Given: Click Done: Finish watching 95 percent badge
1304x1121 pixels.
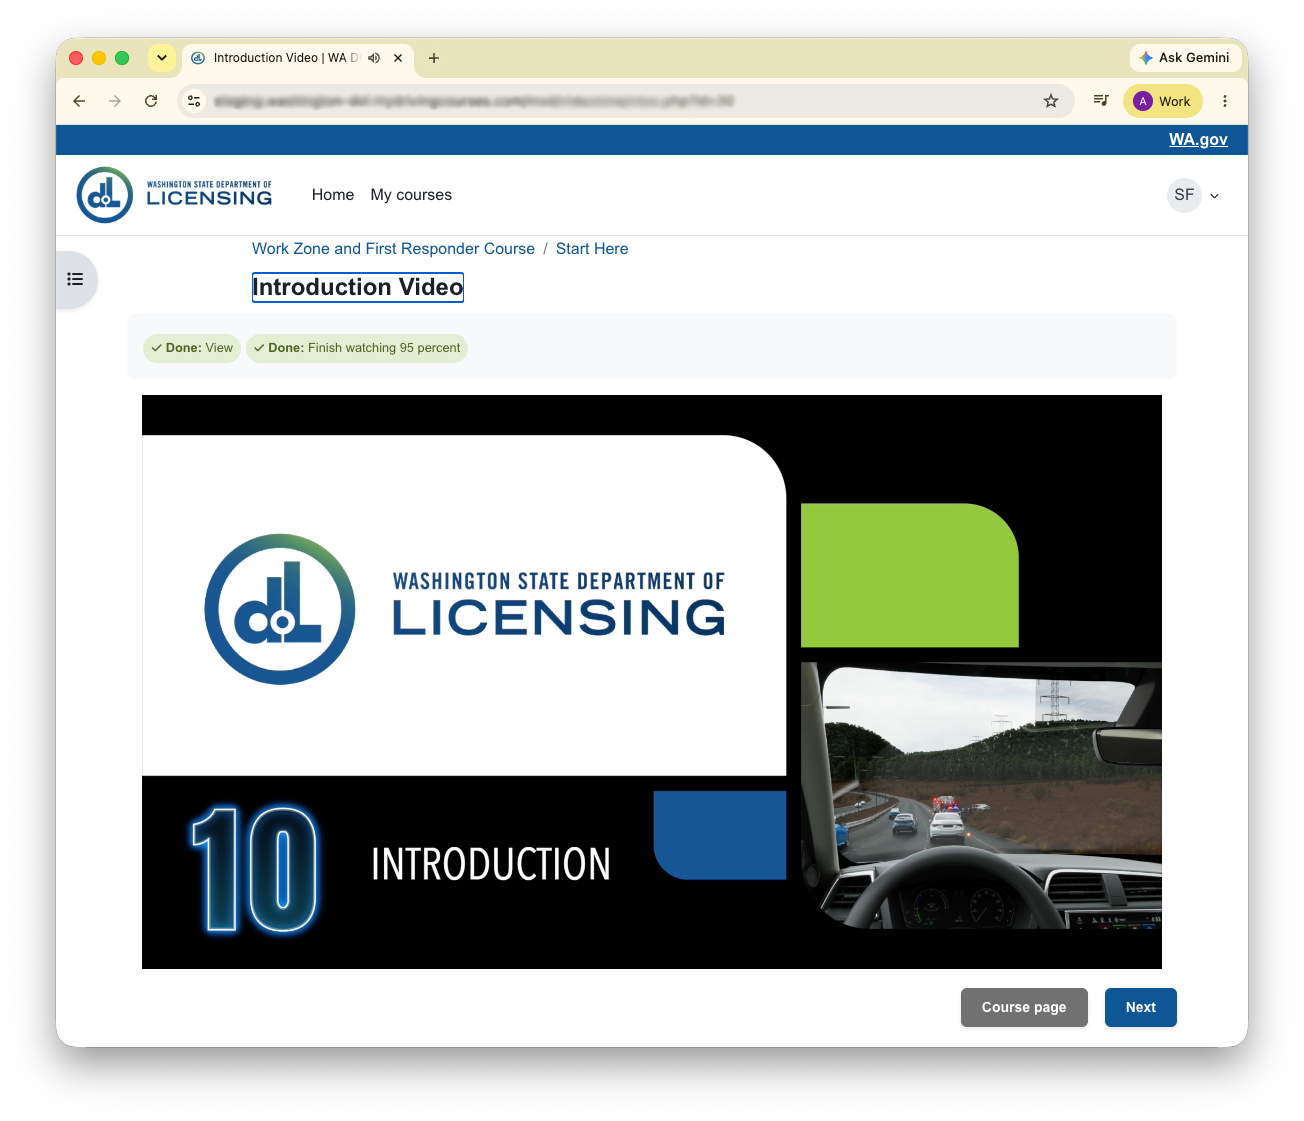Looking at the screenshot, I should 357,348.
